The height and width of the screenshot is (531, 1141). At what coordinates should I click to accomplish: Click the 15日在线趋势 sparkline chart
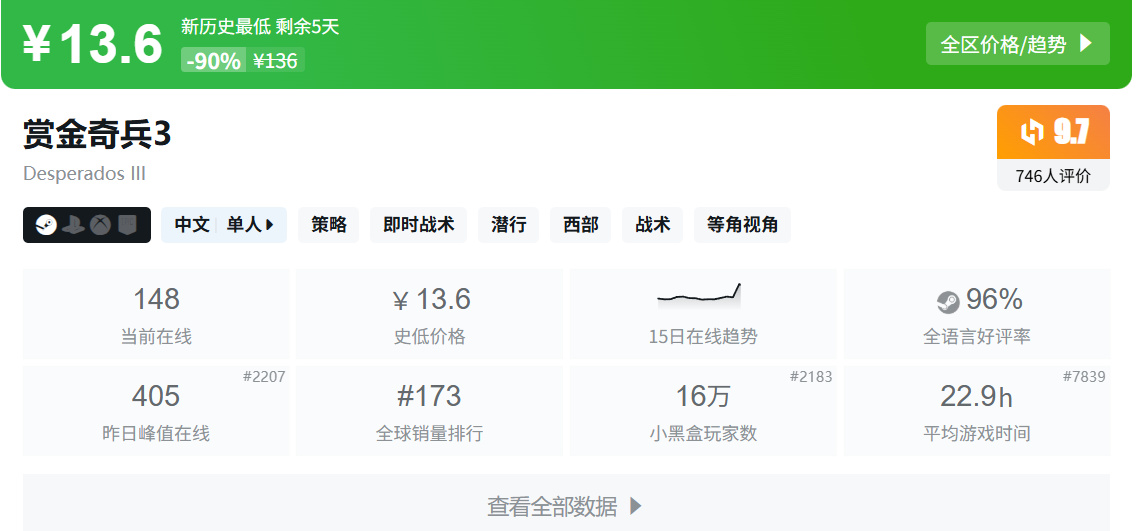[699, 297]
